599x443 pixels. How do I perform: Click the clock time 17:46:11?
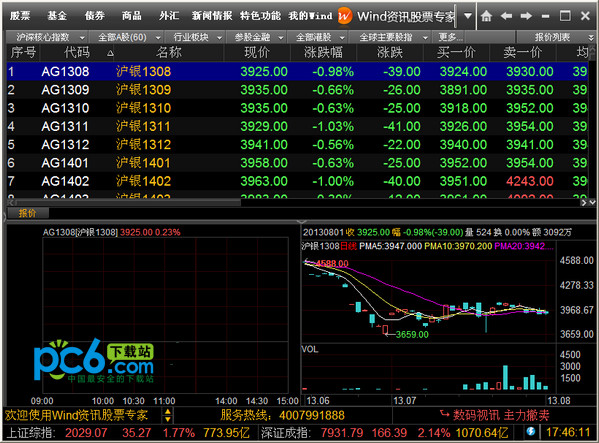(x=568, y=433)
